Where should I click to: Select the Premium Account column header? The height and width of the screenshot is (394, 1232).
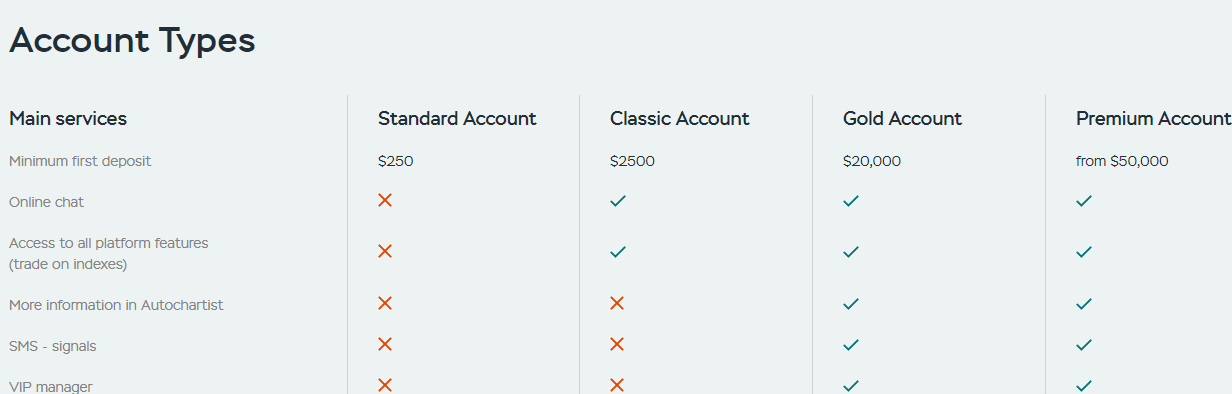[x=1153, y=118]
